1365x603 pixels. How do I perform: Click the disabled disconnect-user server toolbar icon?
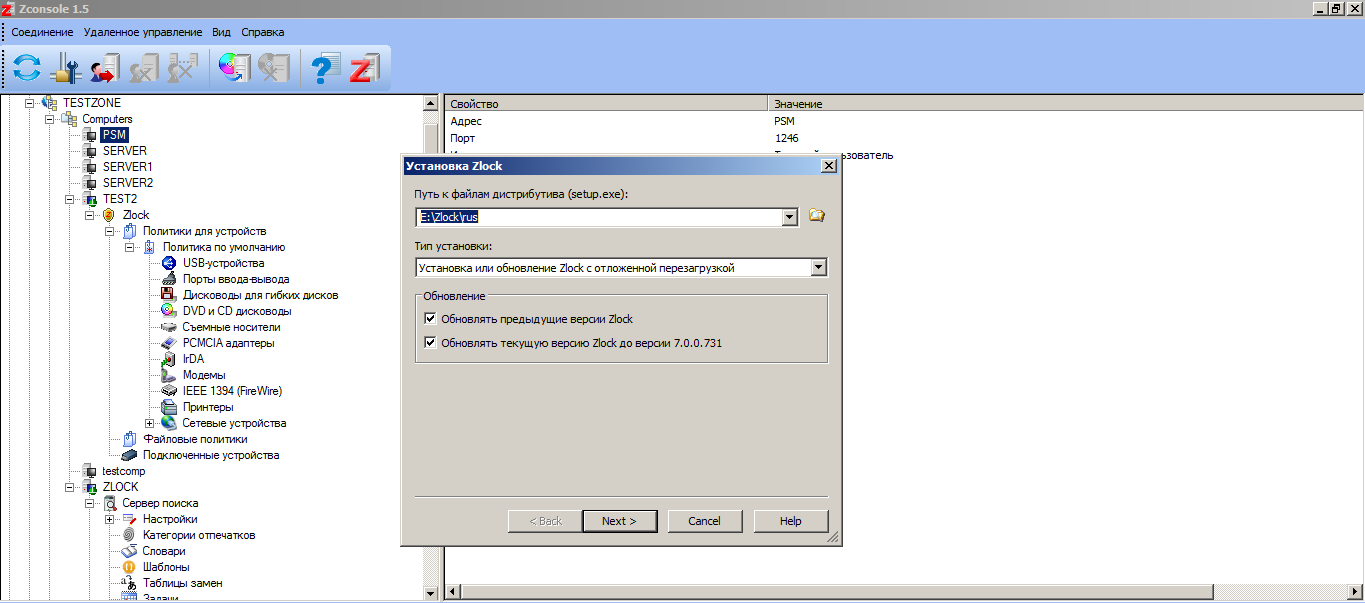pyautogui.click(x=144, y=68)
